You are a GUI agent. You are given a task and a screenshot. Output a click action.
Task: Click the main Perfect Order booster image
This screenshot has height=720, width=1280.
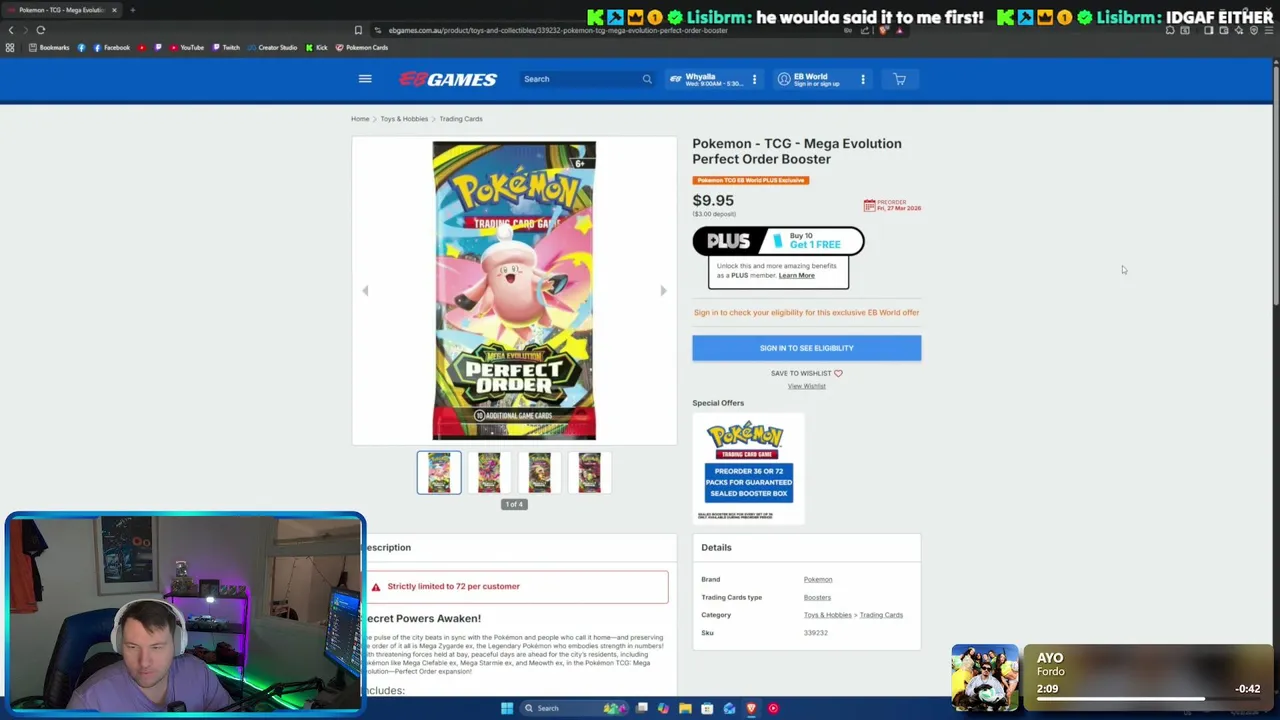point(514,290)
